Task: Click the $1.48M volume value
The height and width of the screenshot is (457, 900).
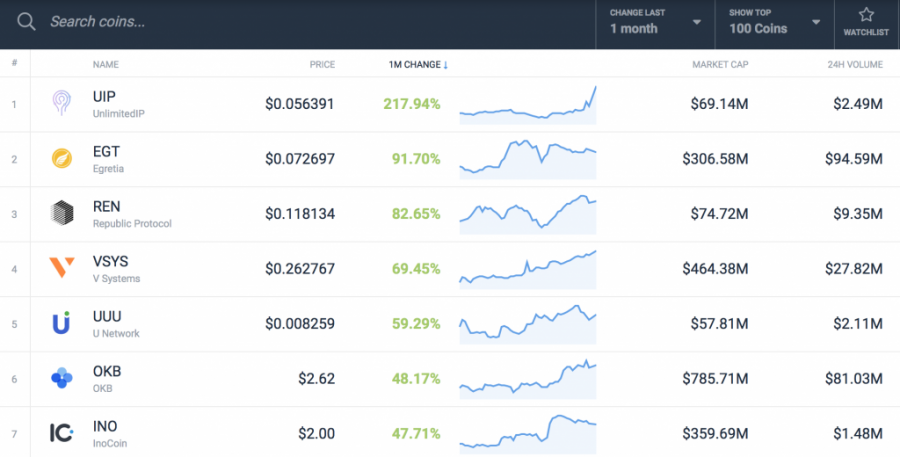Action: 858,433
